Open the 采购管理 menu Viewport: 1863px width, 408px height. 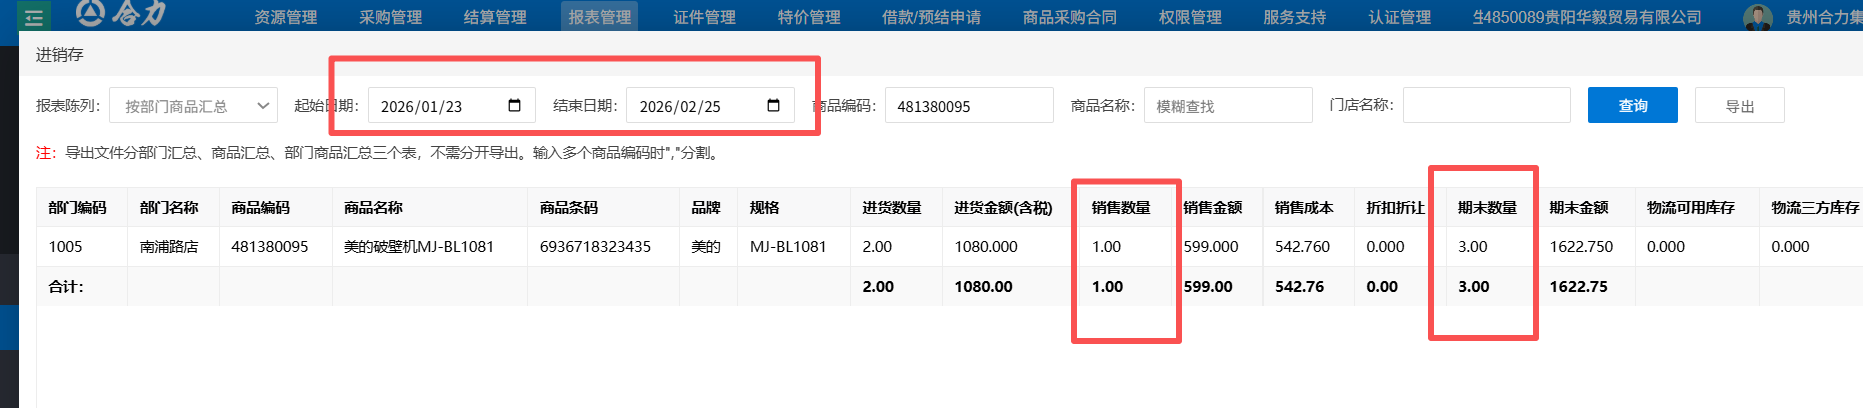390,17
